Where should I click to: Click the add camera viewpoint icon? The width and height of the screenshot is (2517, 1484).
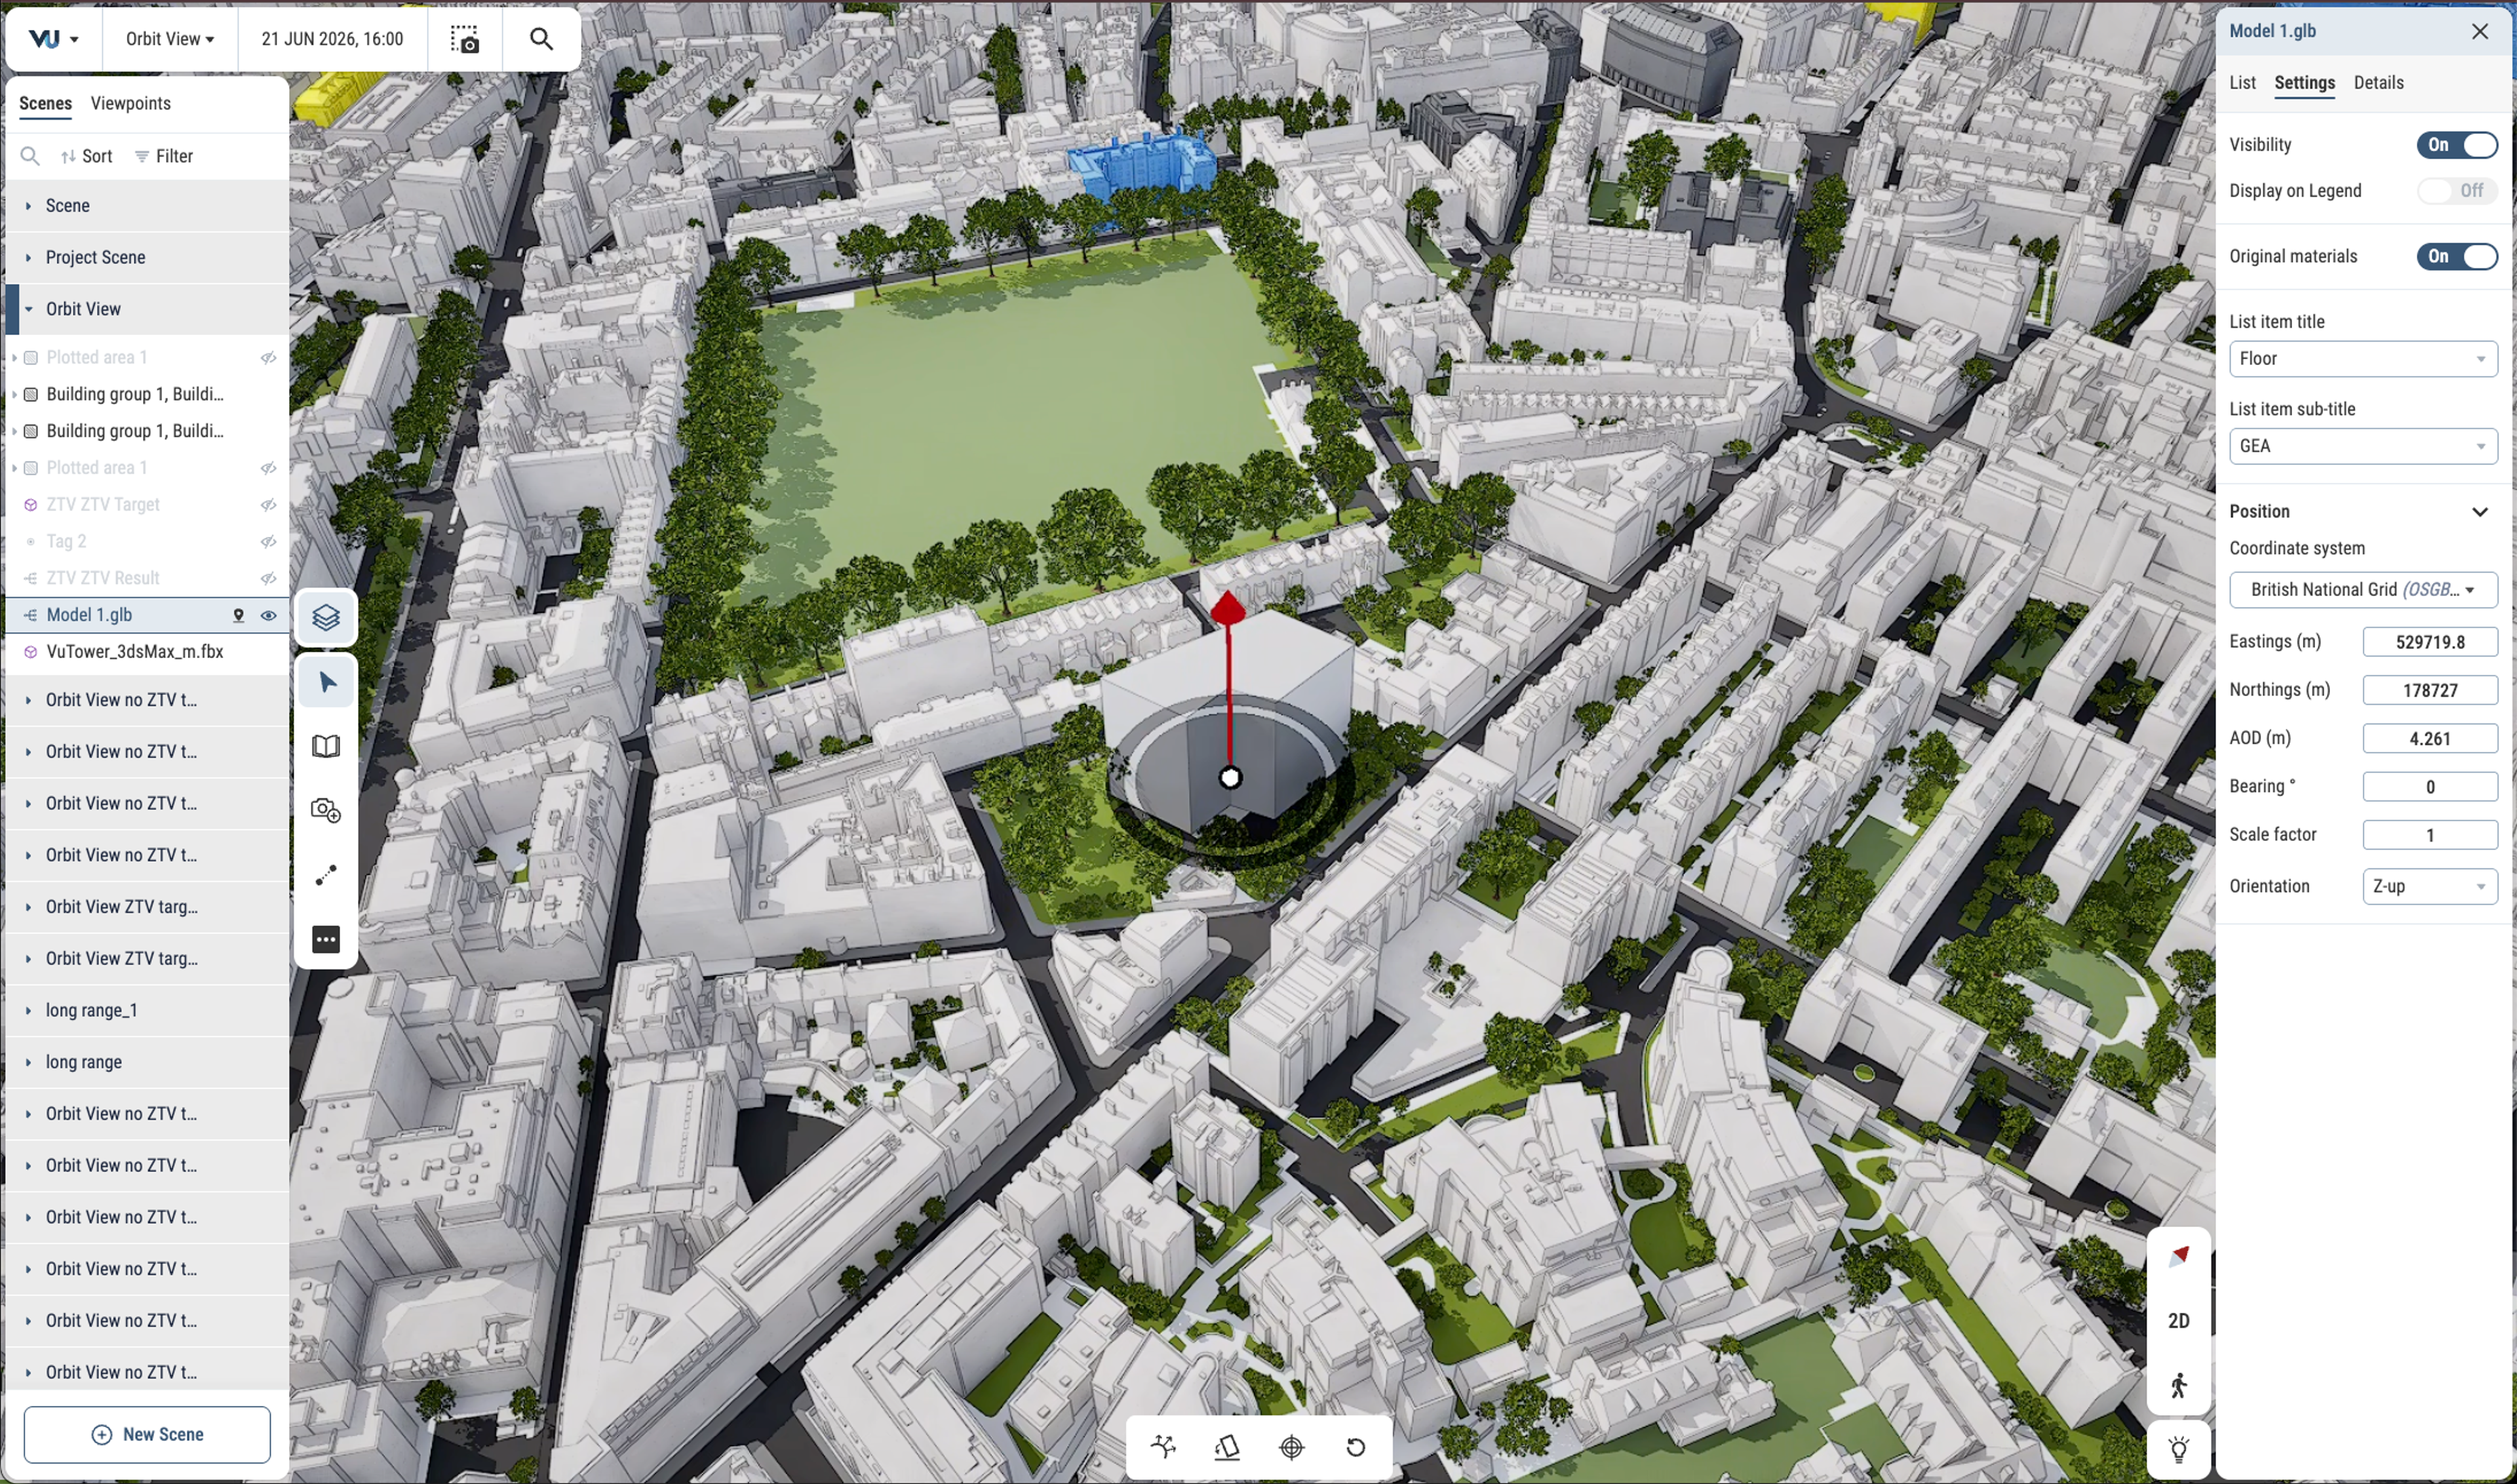point(326,810)
